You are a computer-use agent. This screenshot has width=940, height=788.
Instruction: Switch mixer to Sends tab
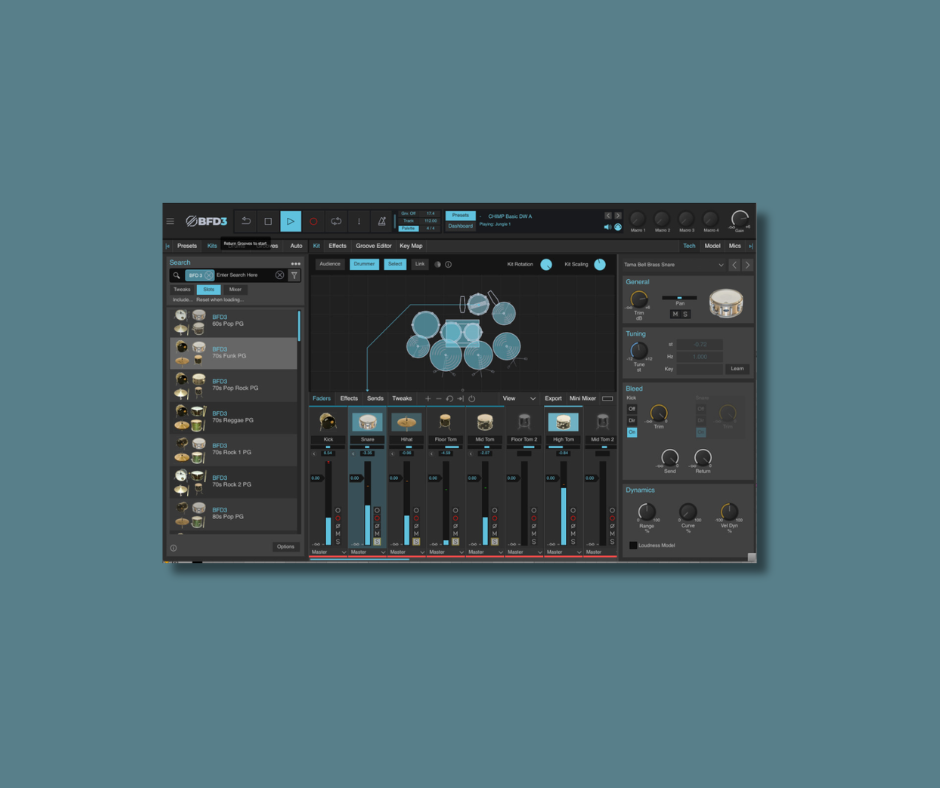point(375,399)
